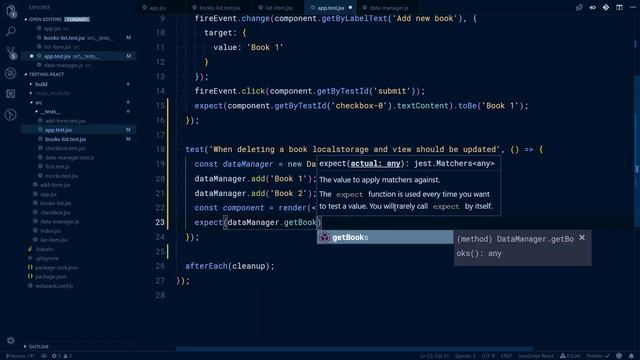
Task: Switch to the app.jsx editor tab
Action: [157, 8]
